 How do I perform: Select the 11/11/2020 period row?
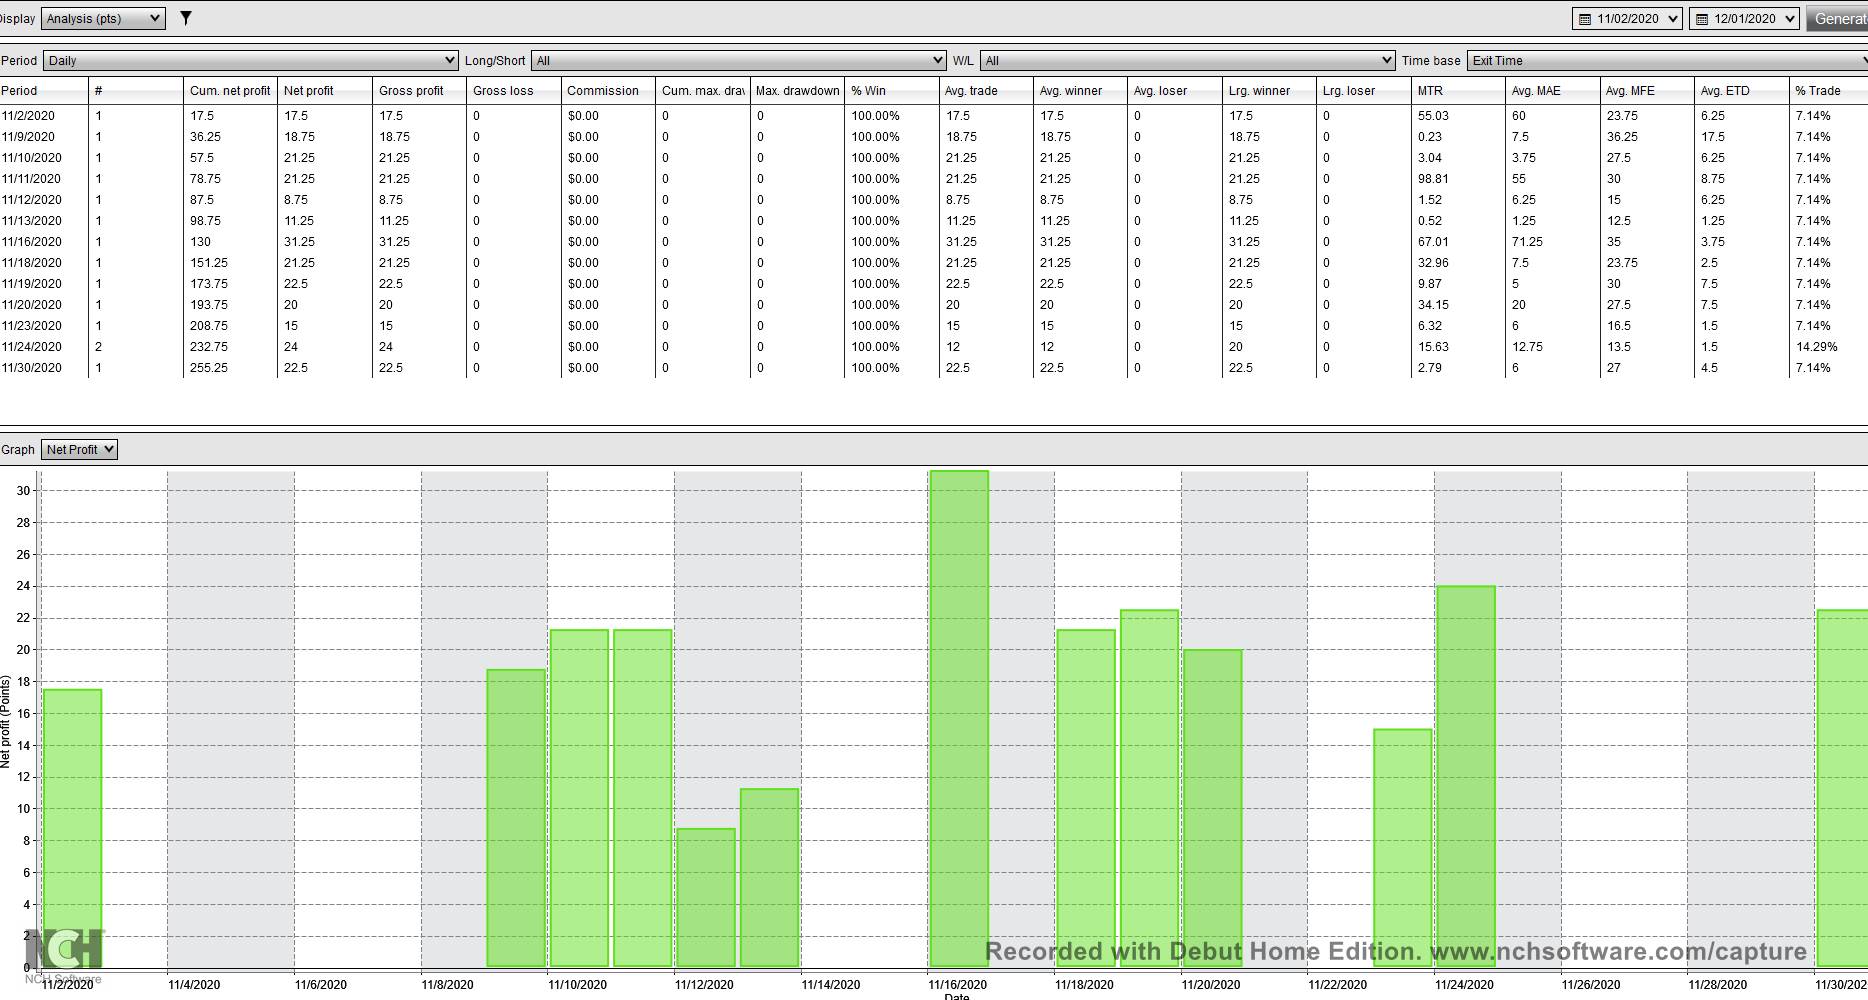pyautogui.click(x=934, y=179)
